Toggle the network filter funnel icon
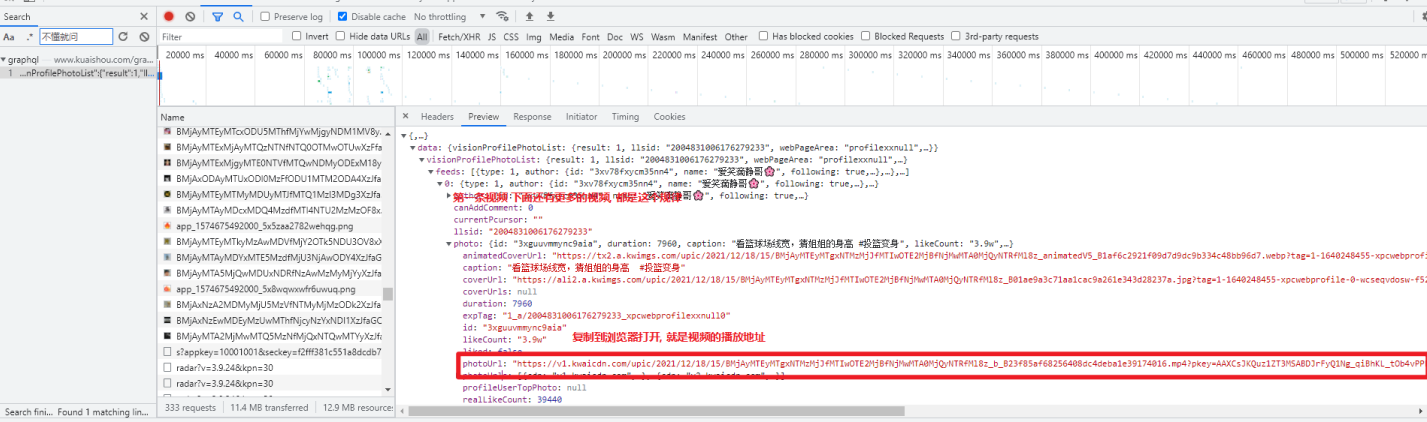This screenshot has width=1427, height=422. pyautogui.click(x=218, y=17)
